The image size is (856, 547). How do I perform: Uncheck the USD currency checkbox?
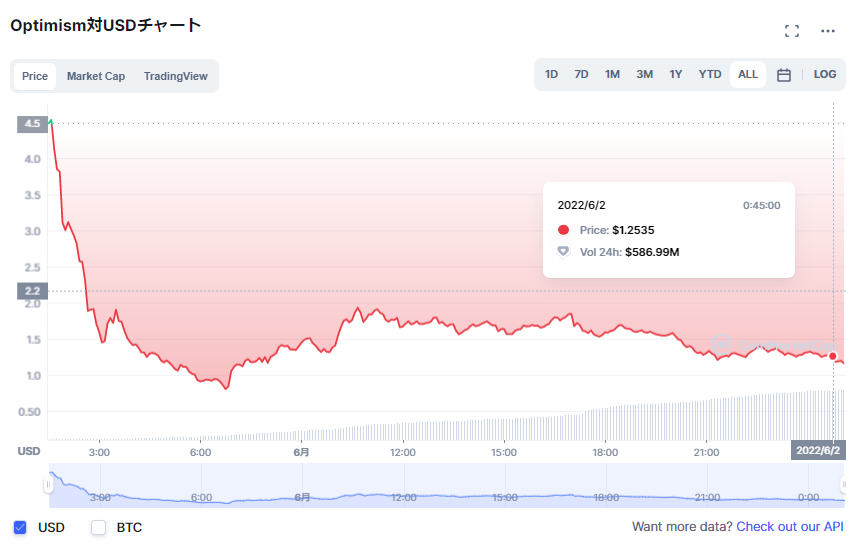(x=20, y=527)
